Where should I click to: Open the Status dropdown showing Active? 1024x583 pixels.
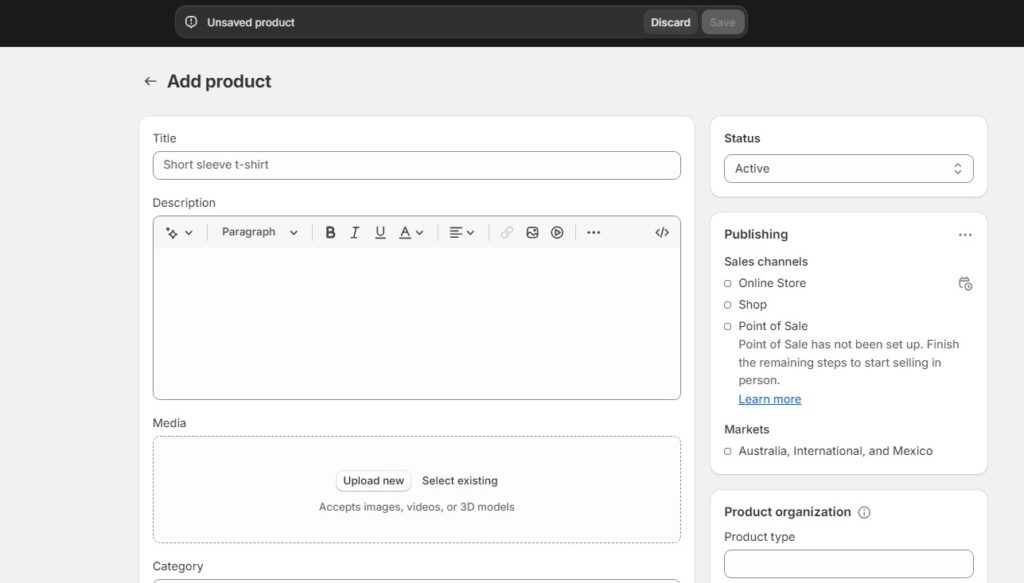848,168
